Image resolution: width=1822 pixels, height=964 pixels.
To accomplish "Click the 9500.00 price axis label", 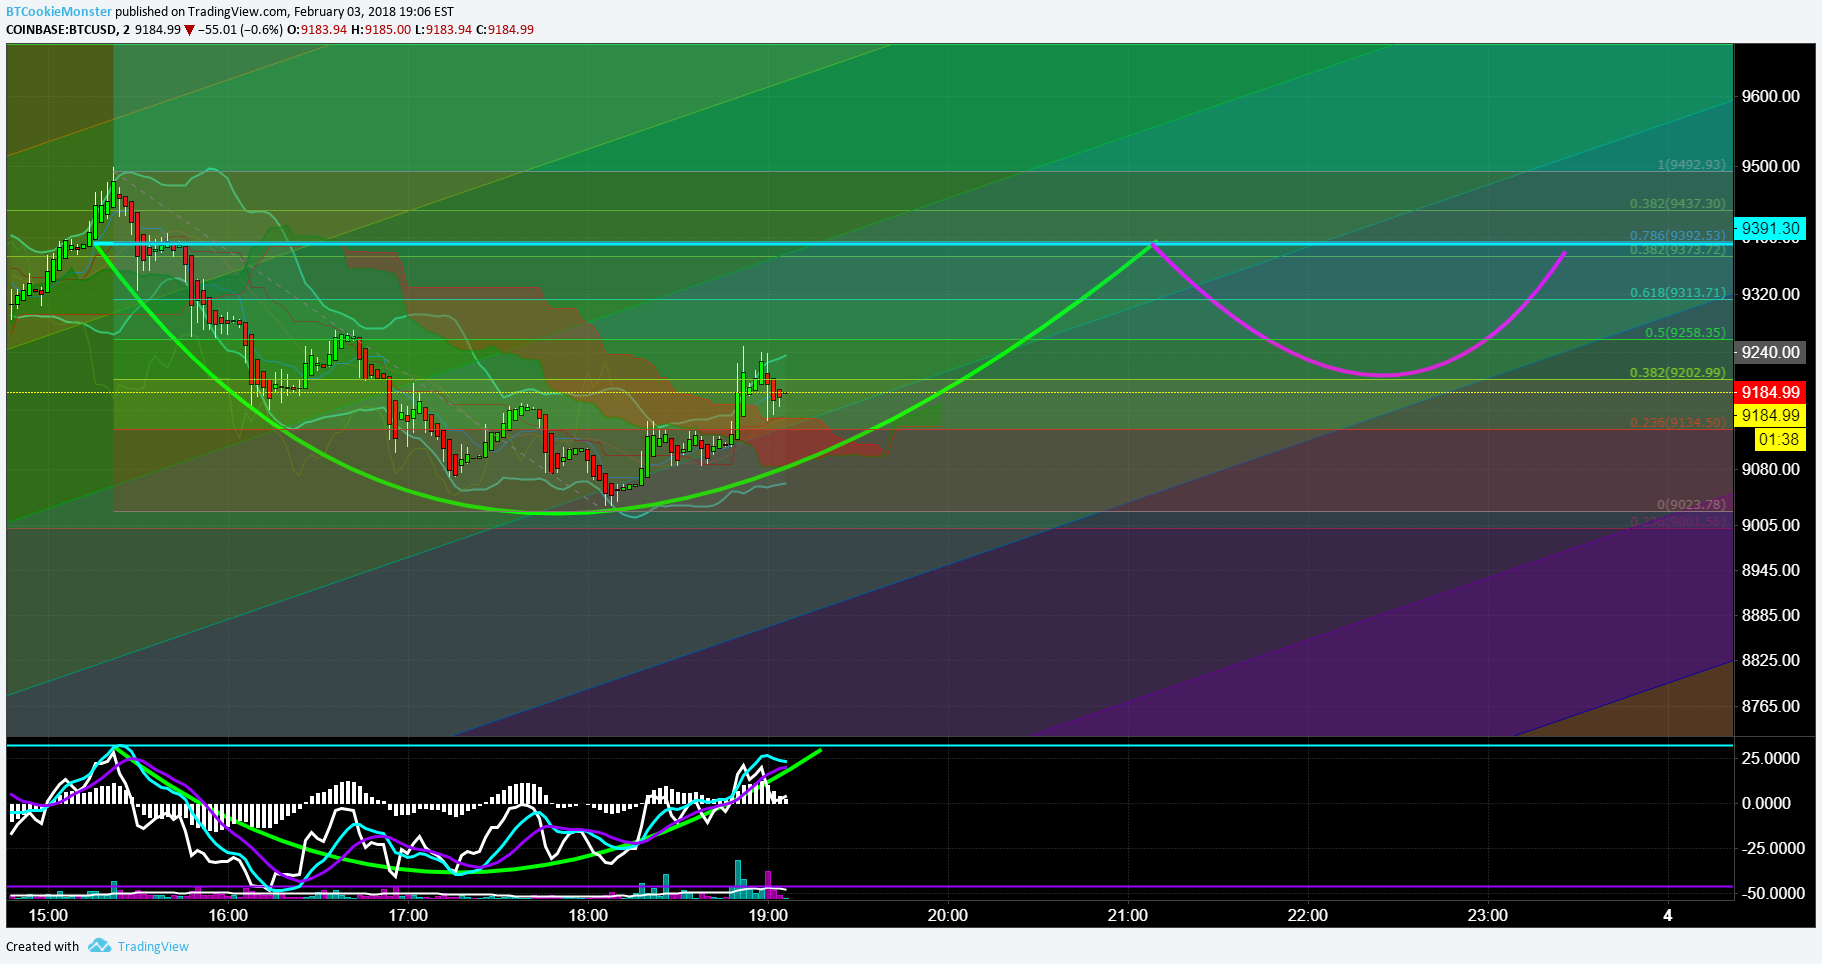I will 1770,166.
